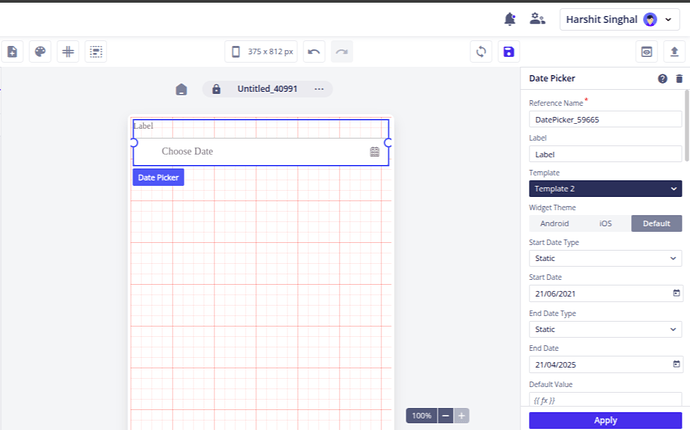Click the refresh sync icon
This screenshot has width=690, height=430.
(x=481, y=52)
